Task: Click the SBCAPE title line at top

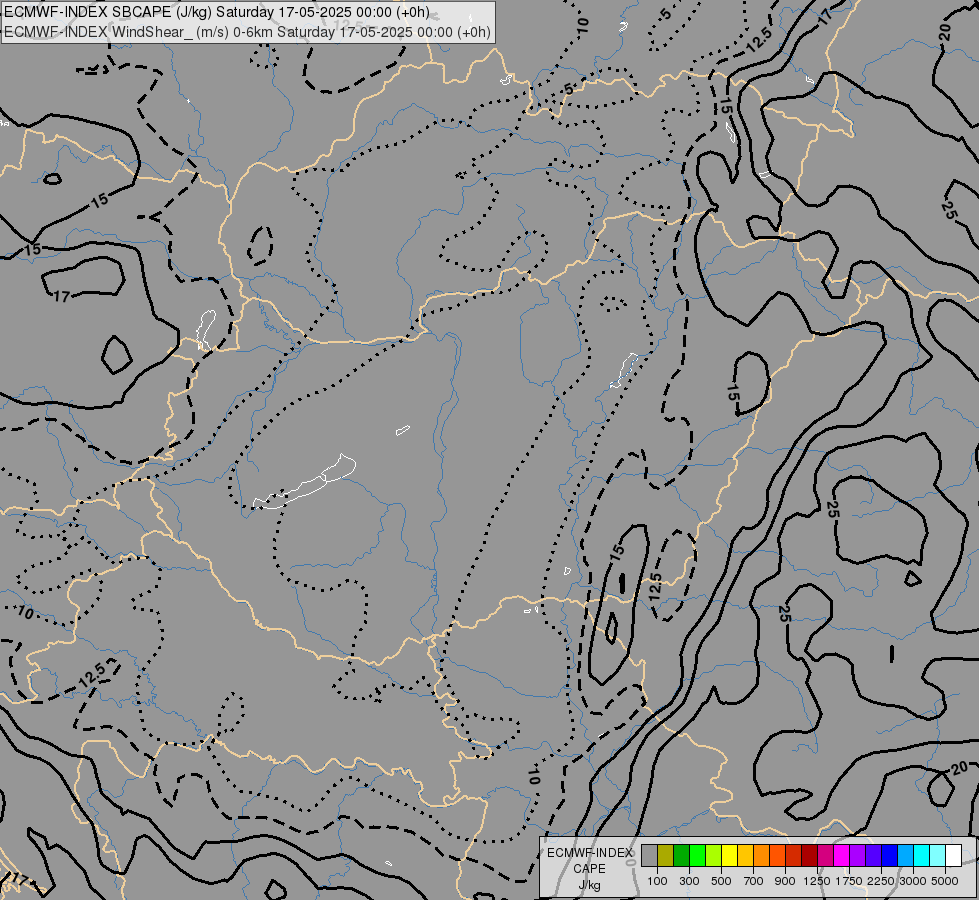Action: tap(217, 12)
